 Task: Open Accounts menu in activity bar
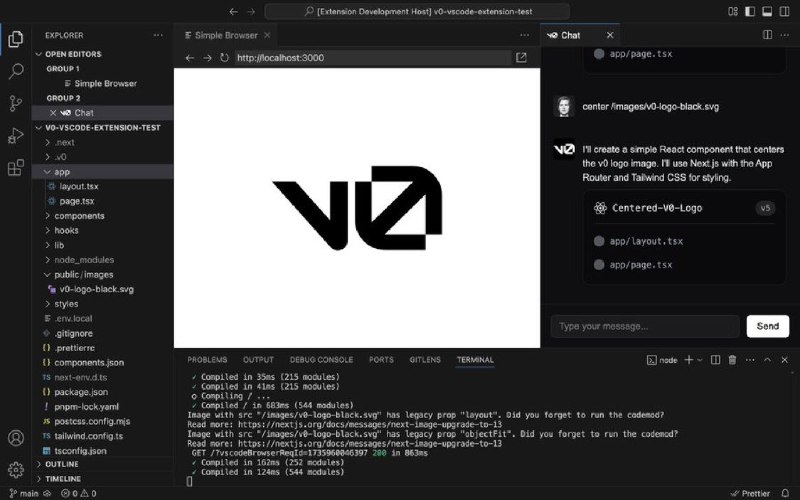16,438
